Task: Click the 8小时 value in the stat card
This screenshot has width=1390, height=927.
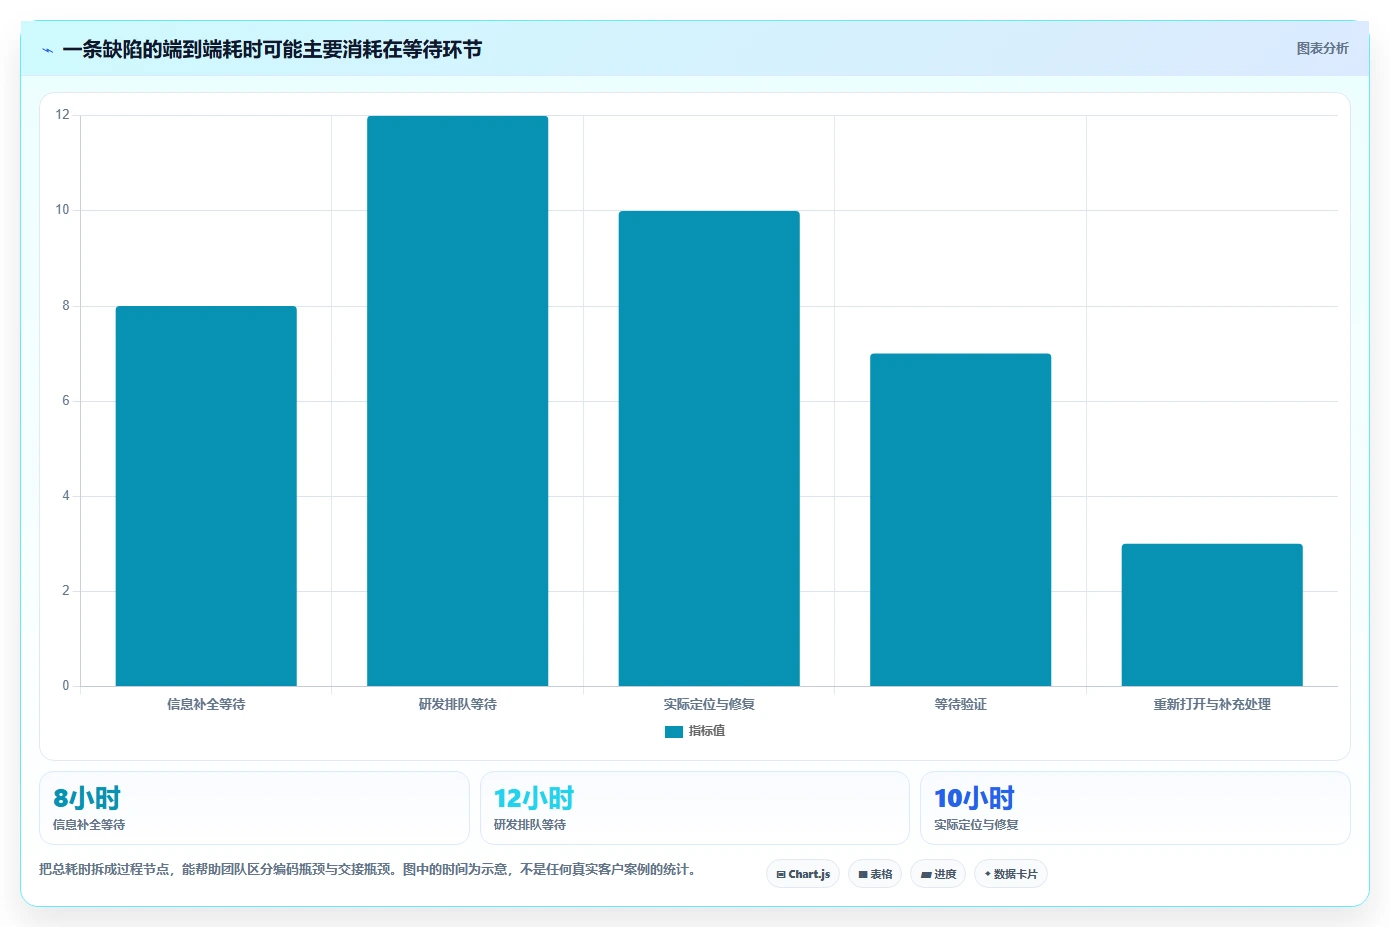Action: [x=87, y=798]
